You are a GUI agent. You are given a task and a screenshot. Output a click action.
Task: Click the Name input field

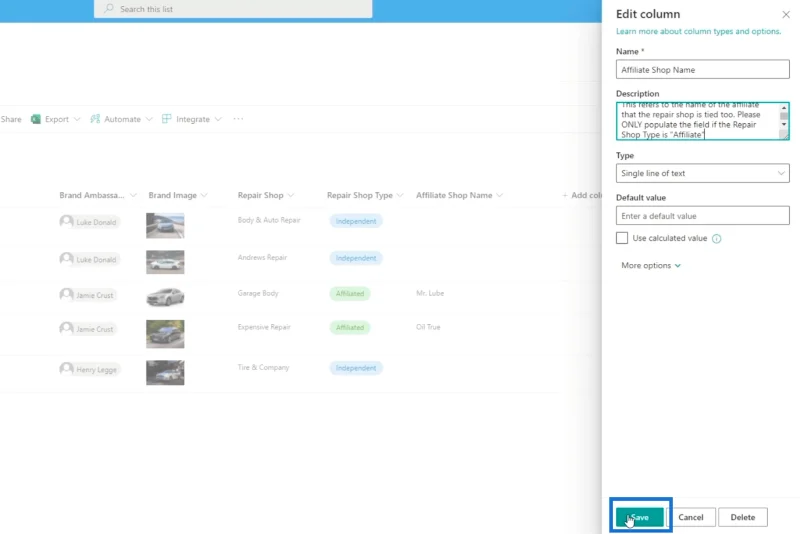702,69
